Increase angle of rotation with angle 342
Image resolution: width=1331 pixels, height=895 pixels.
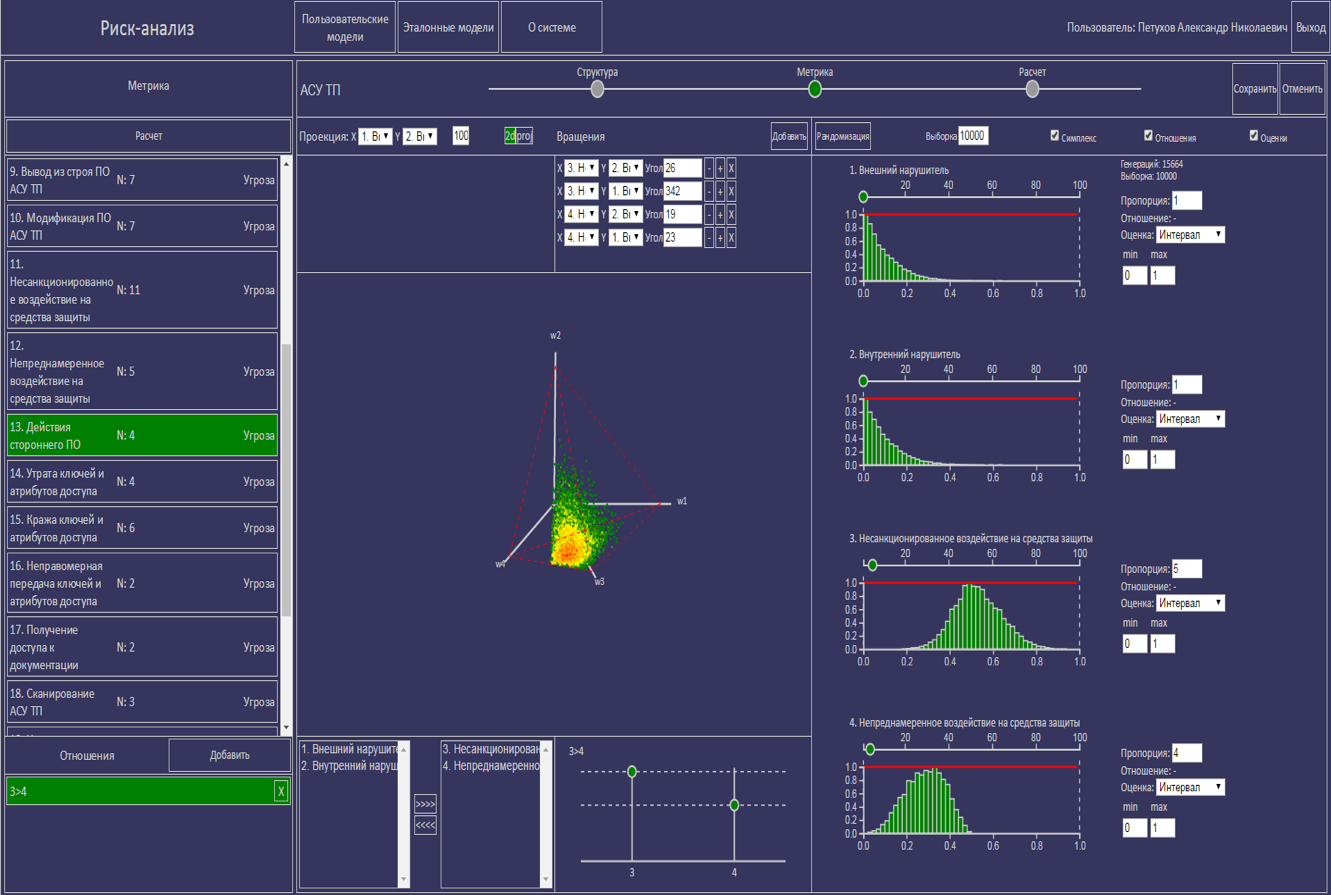[720, 191]
